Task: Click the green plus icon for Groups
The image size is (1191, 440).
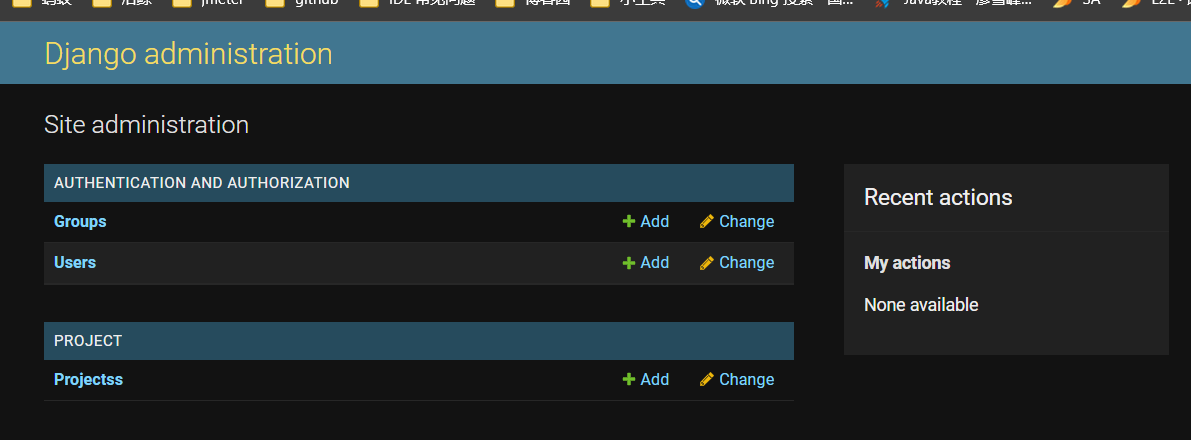Action: [628, 221]
